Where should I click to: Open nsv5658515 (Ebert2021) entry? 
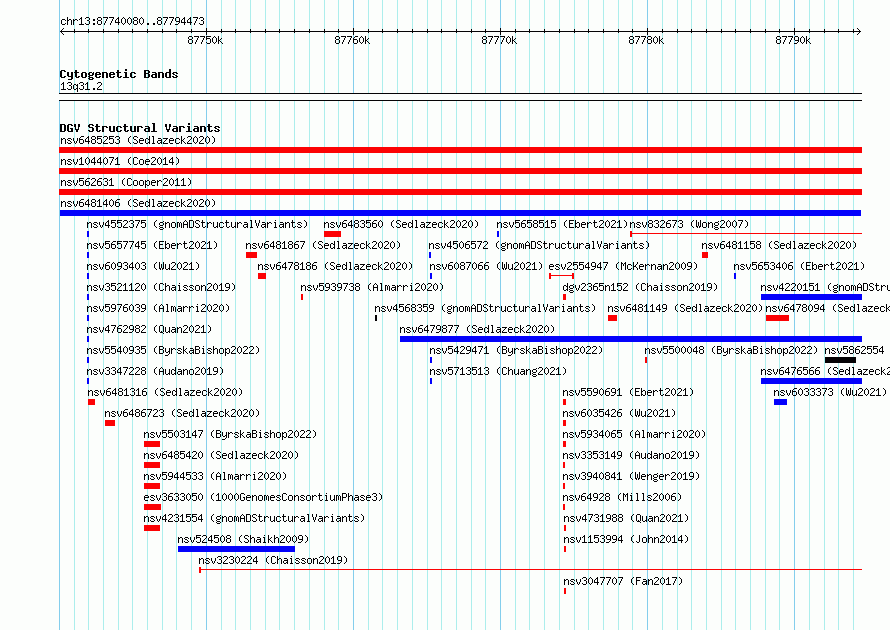[562, 224]
